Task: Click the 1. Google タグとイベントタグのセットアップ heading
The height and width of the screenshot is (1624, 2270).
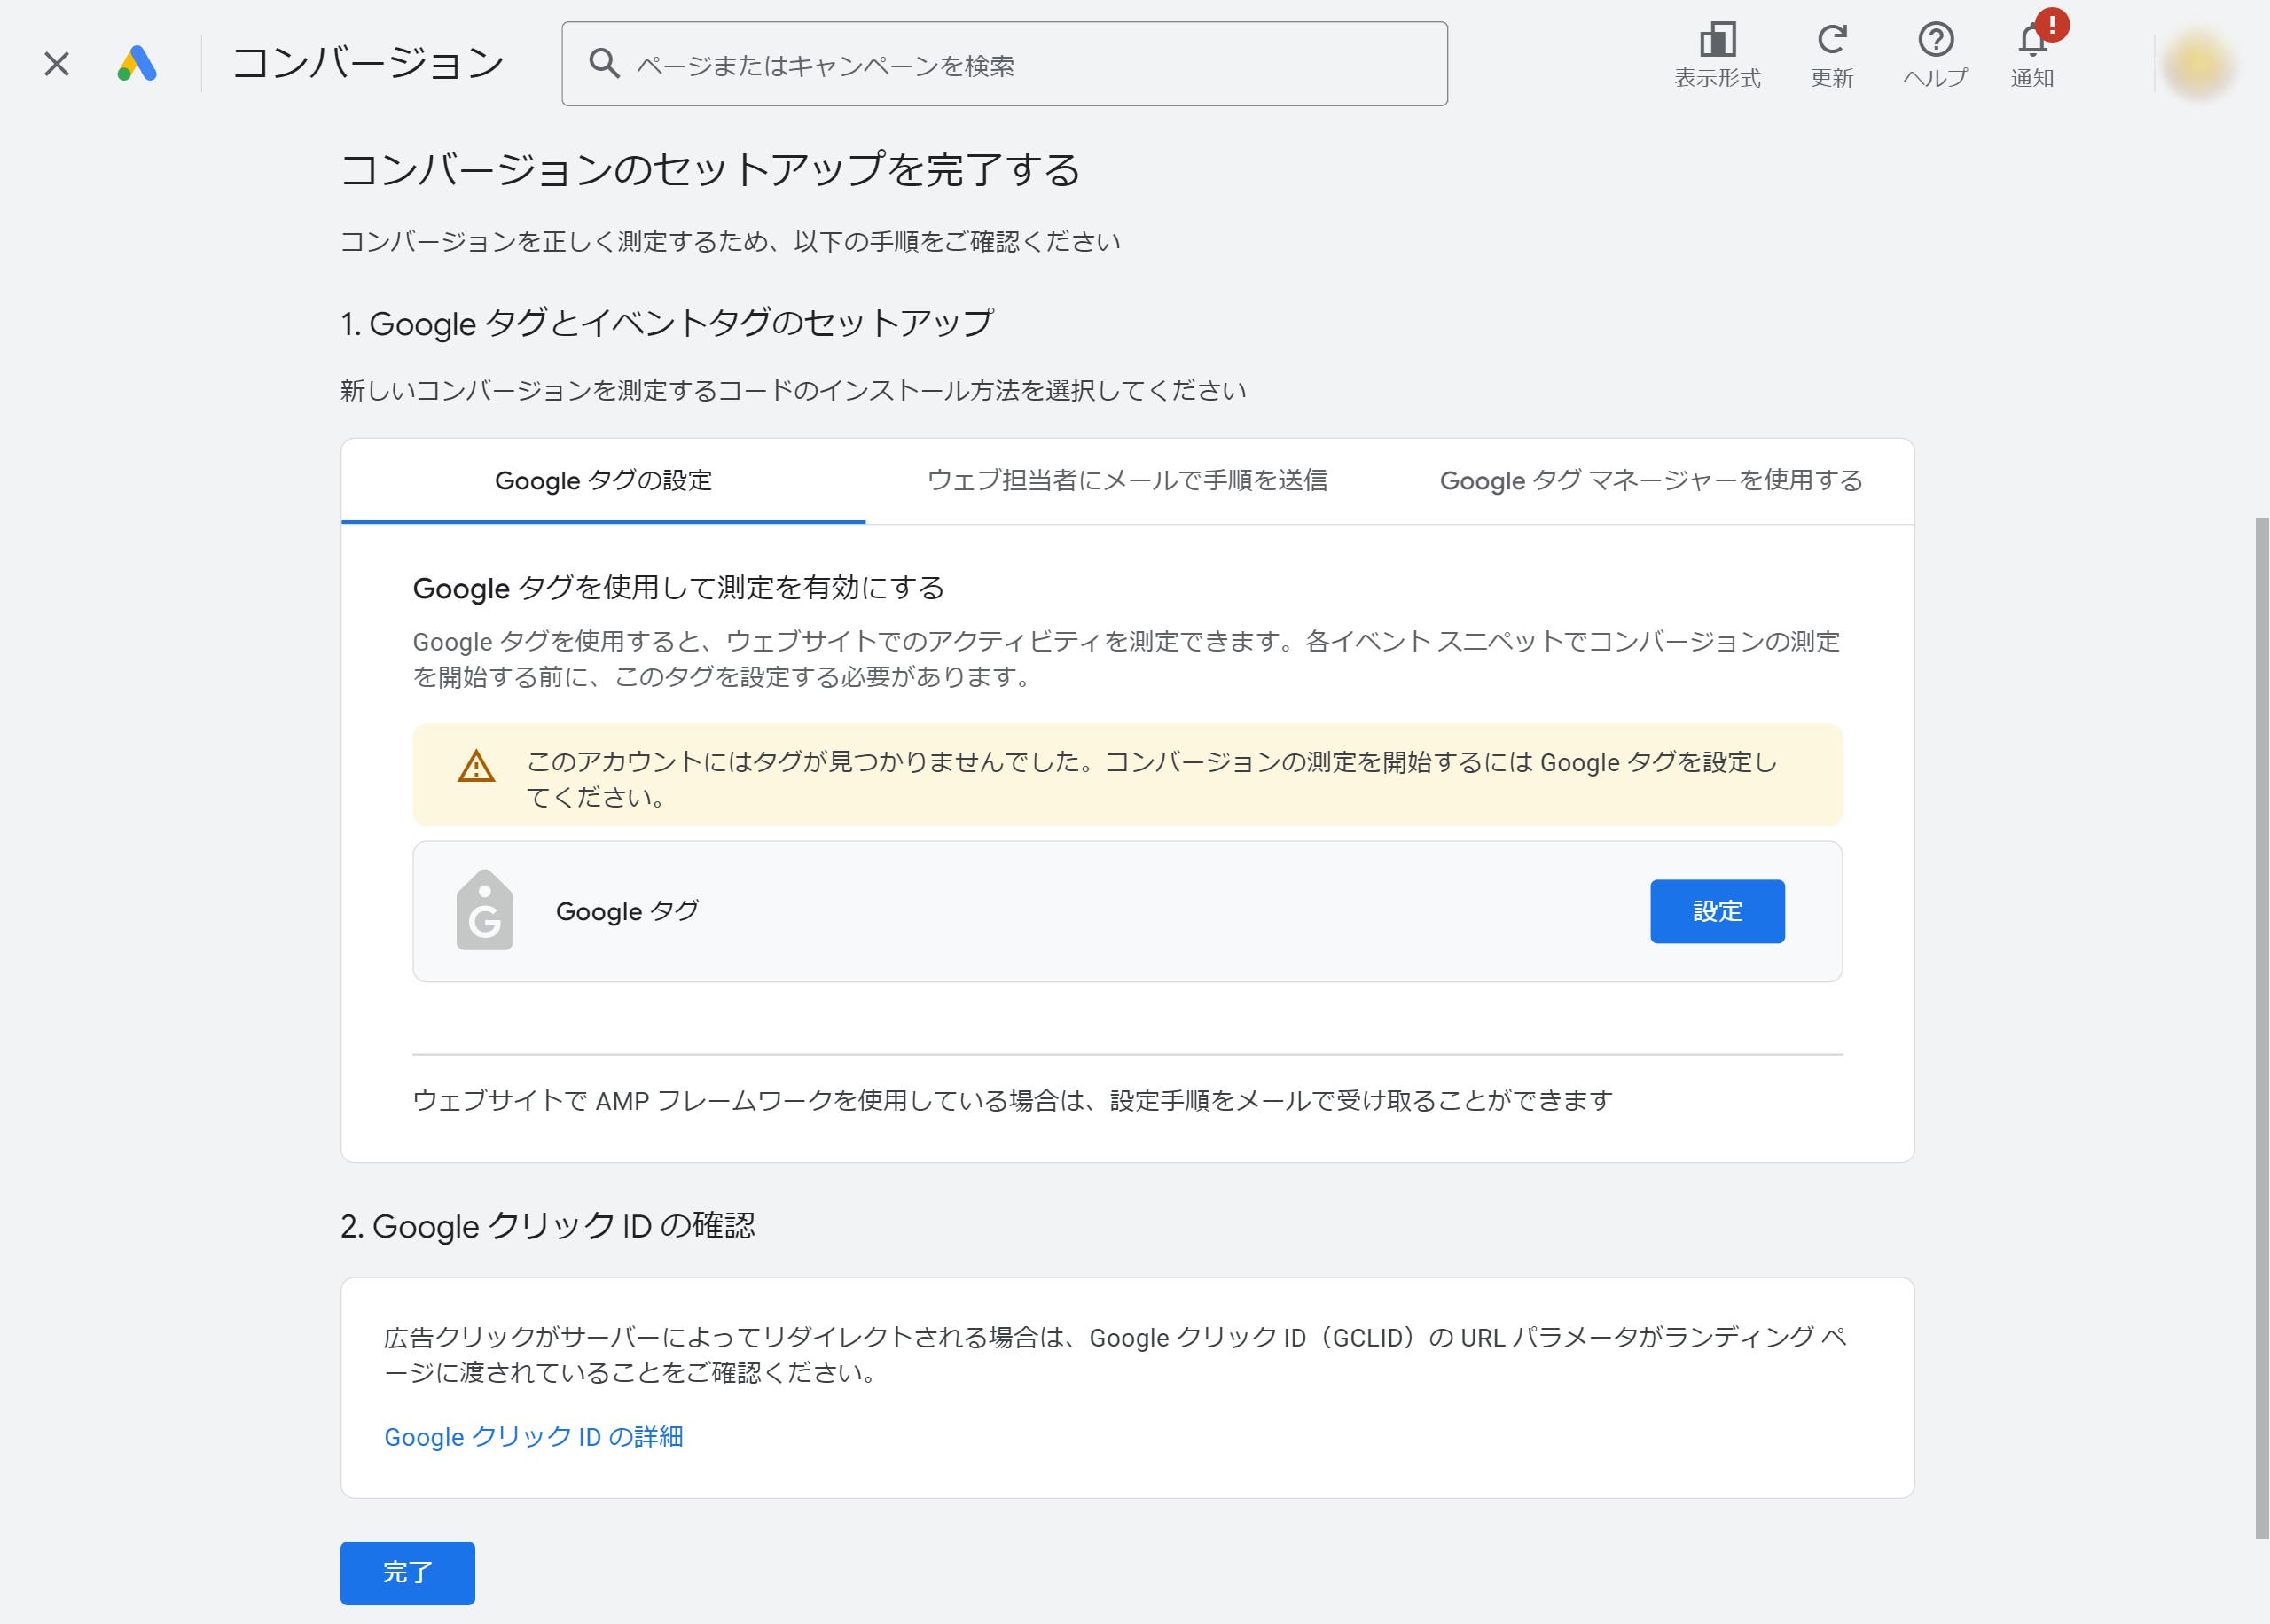Action: pyautogui.click(x=667, y=323)
